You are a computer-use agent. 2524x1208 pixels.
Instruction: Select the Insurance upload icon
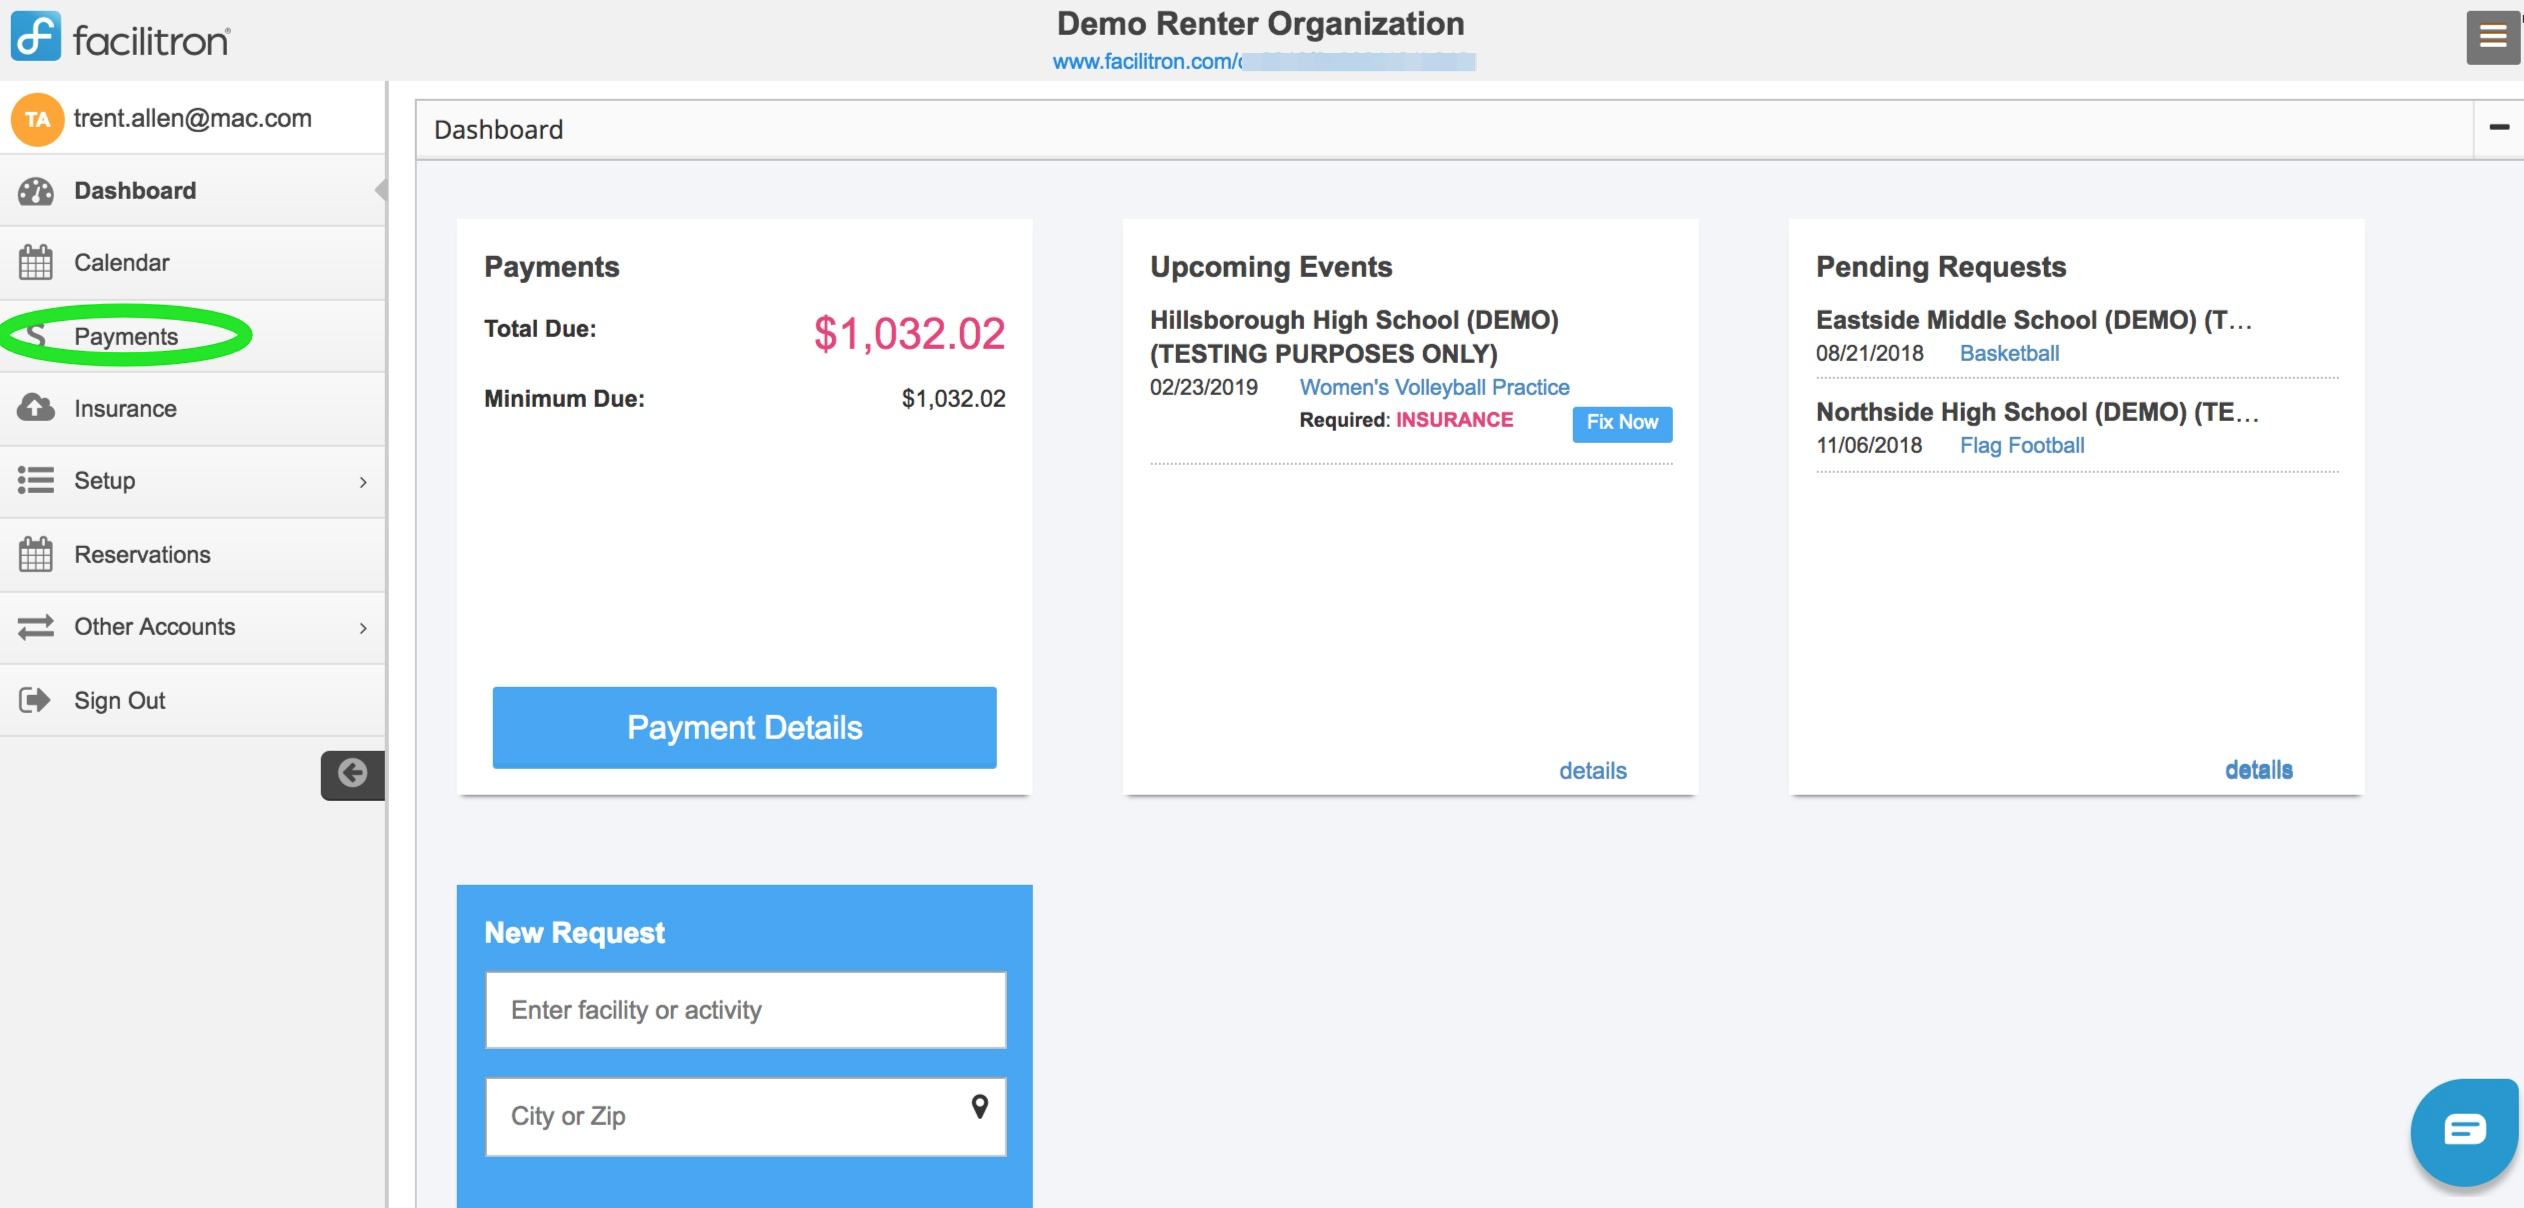point(36,408)
